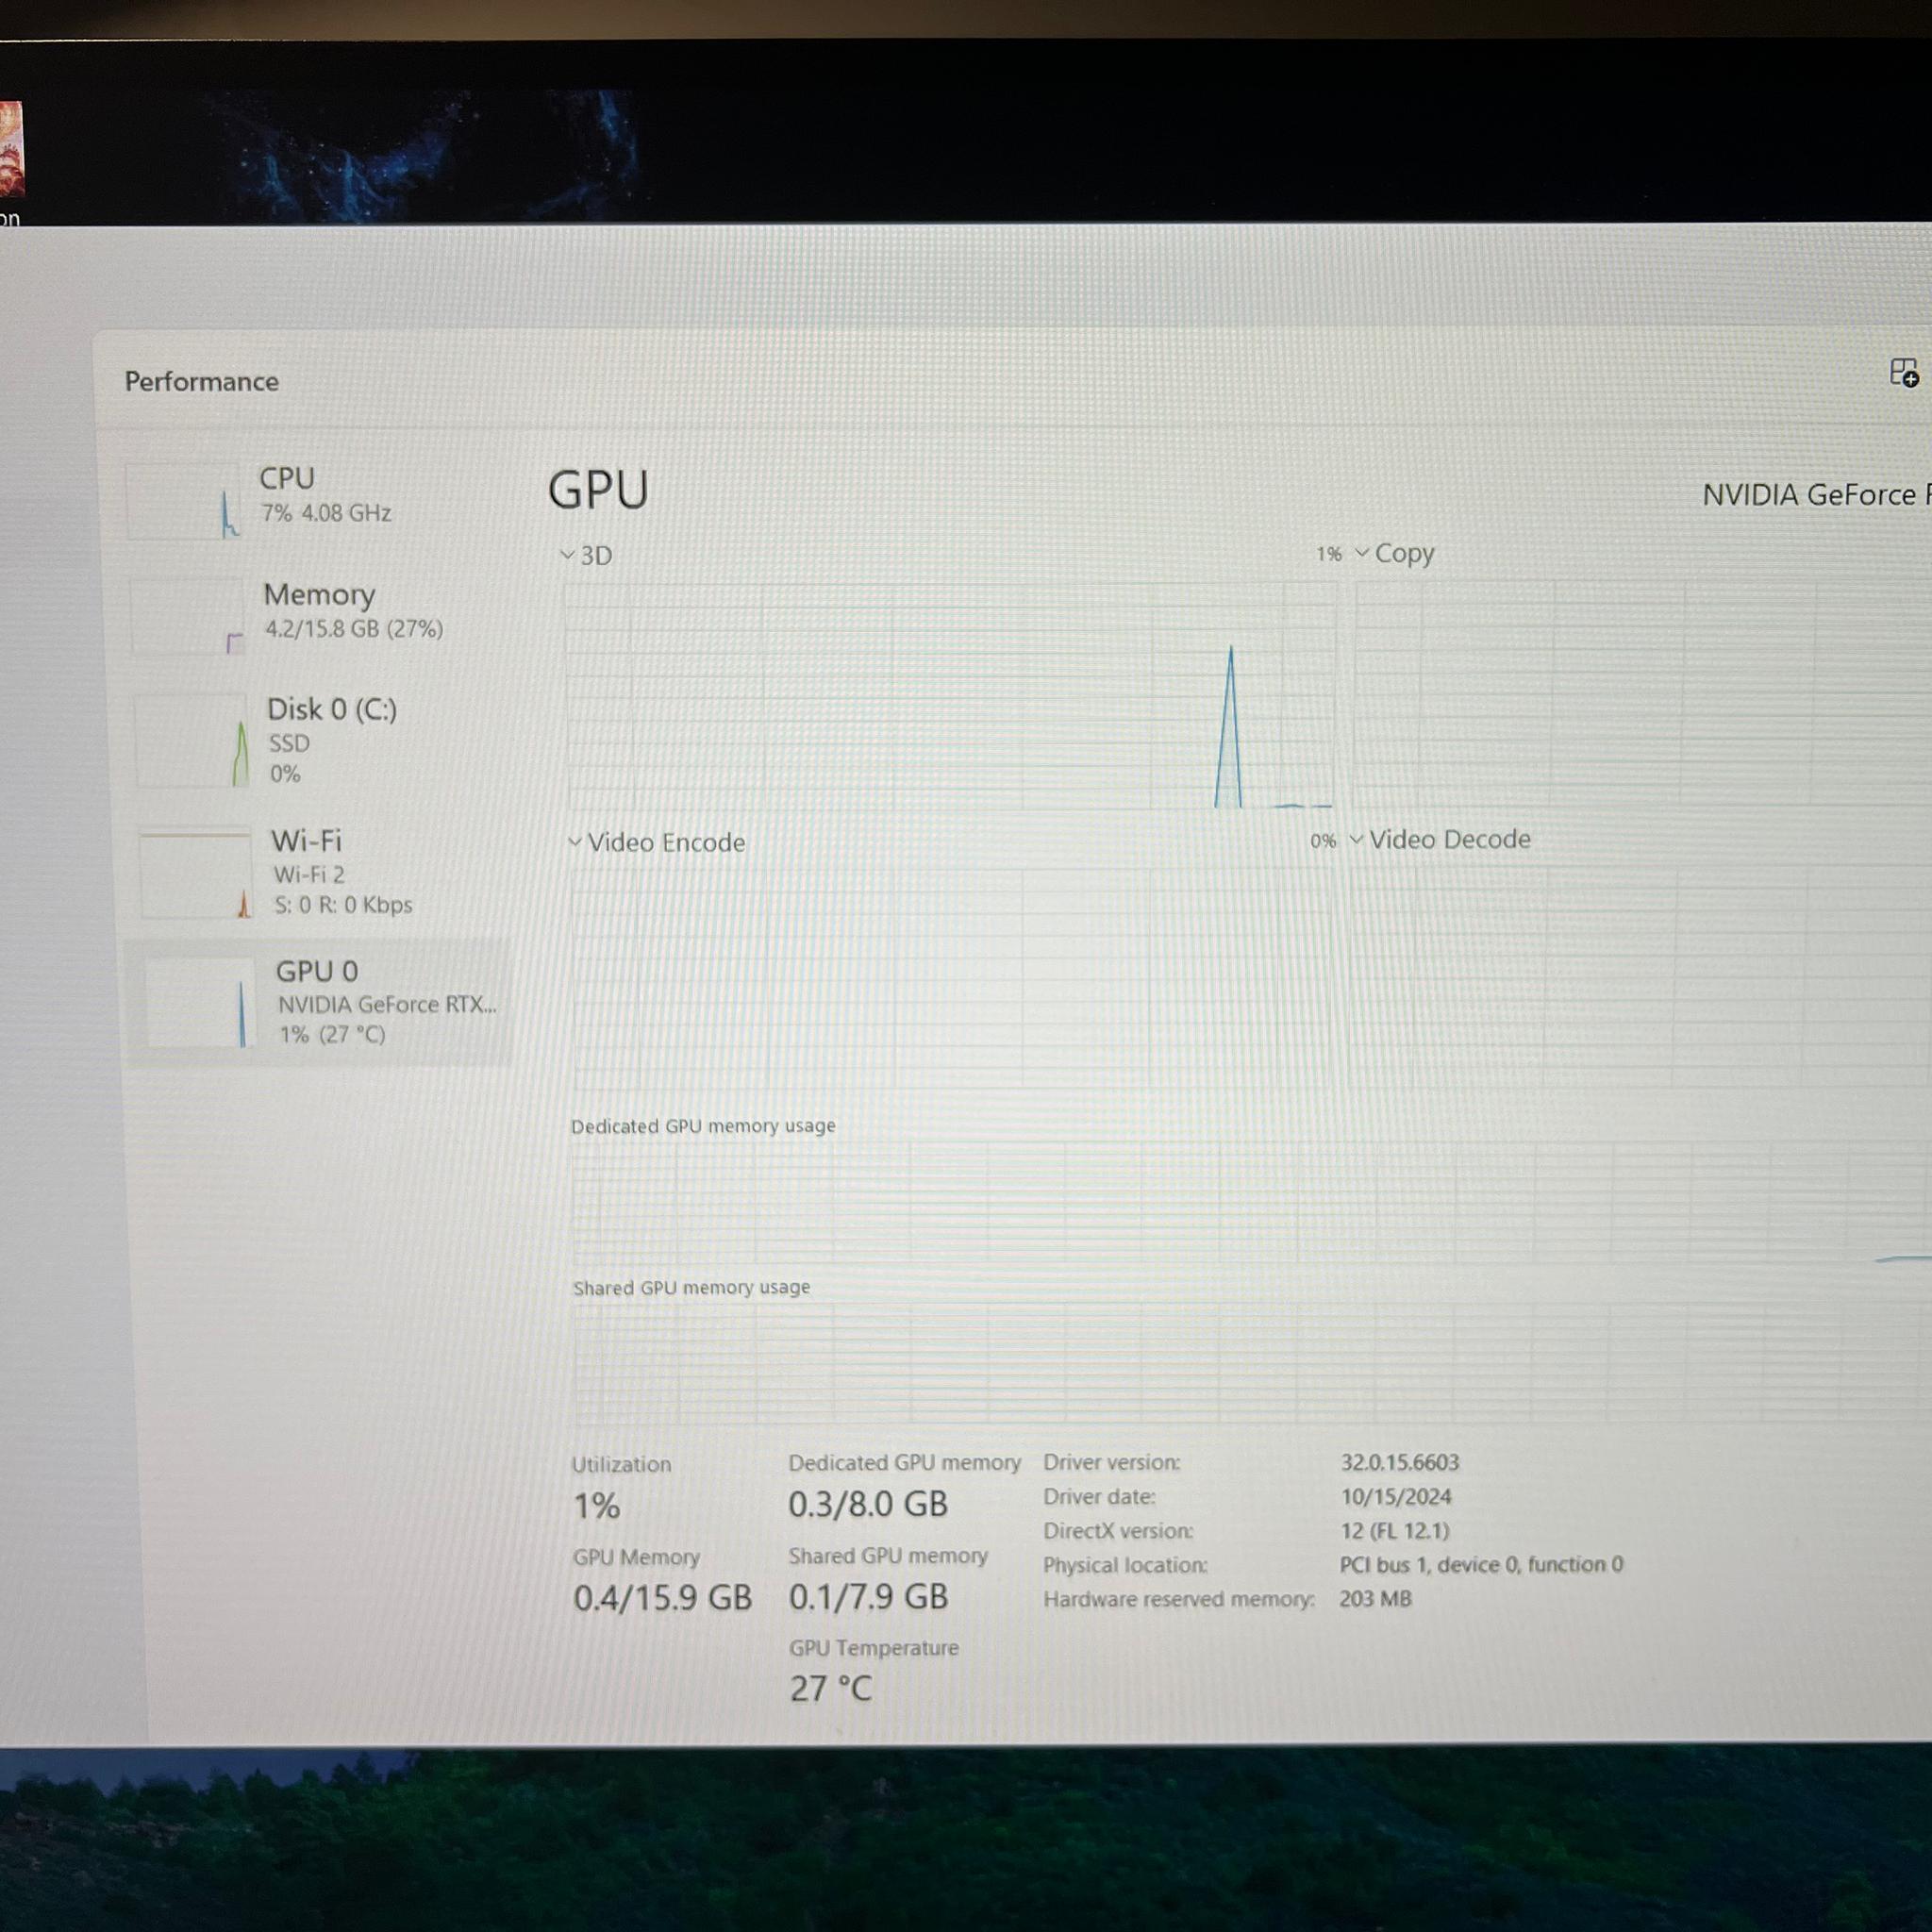The image size is (1932, 1932).
Task: Open the Video Decode engine dropdown
Action: pyautogui.click(x=1440, y=839)
